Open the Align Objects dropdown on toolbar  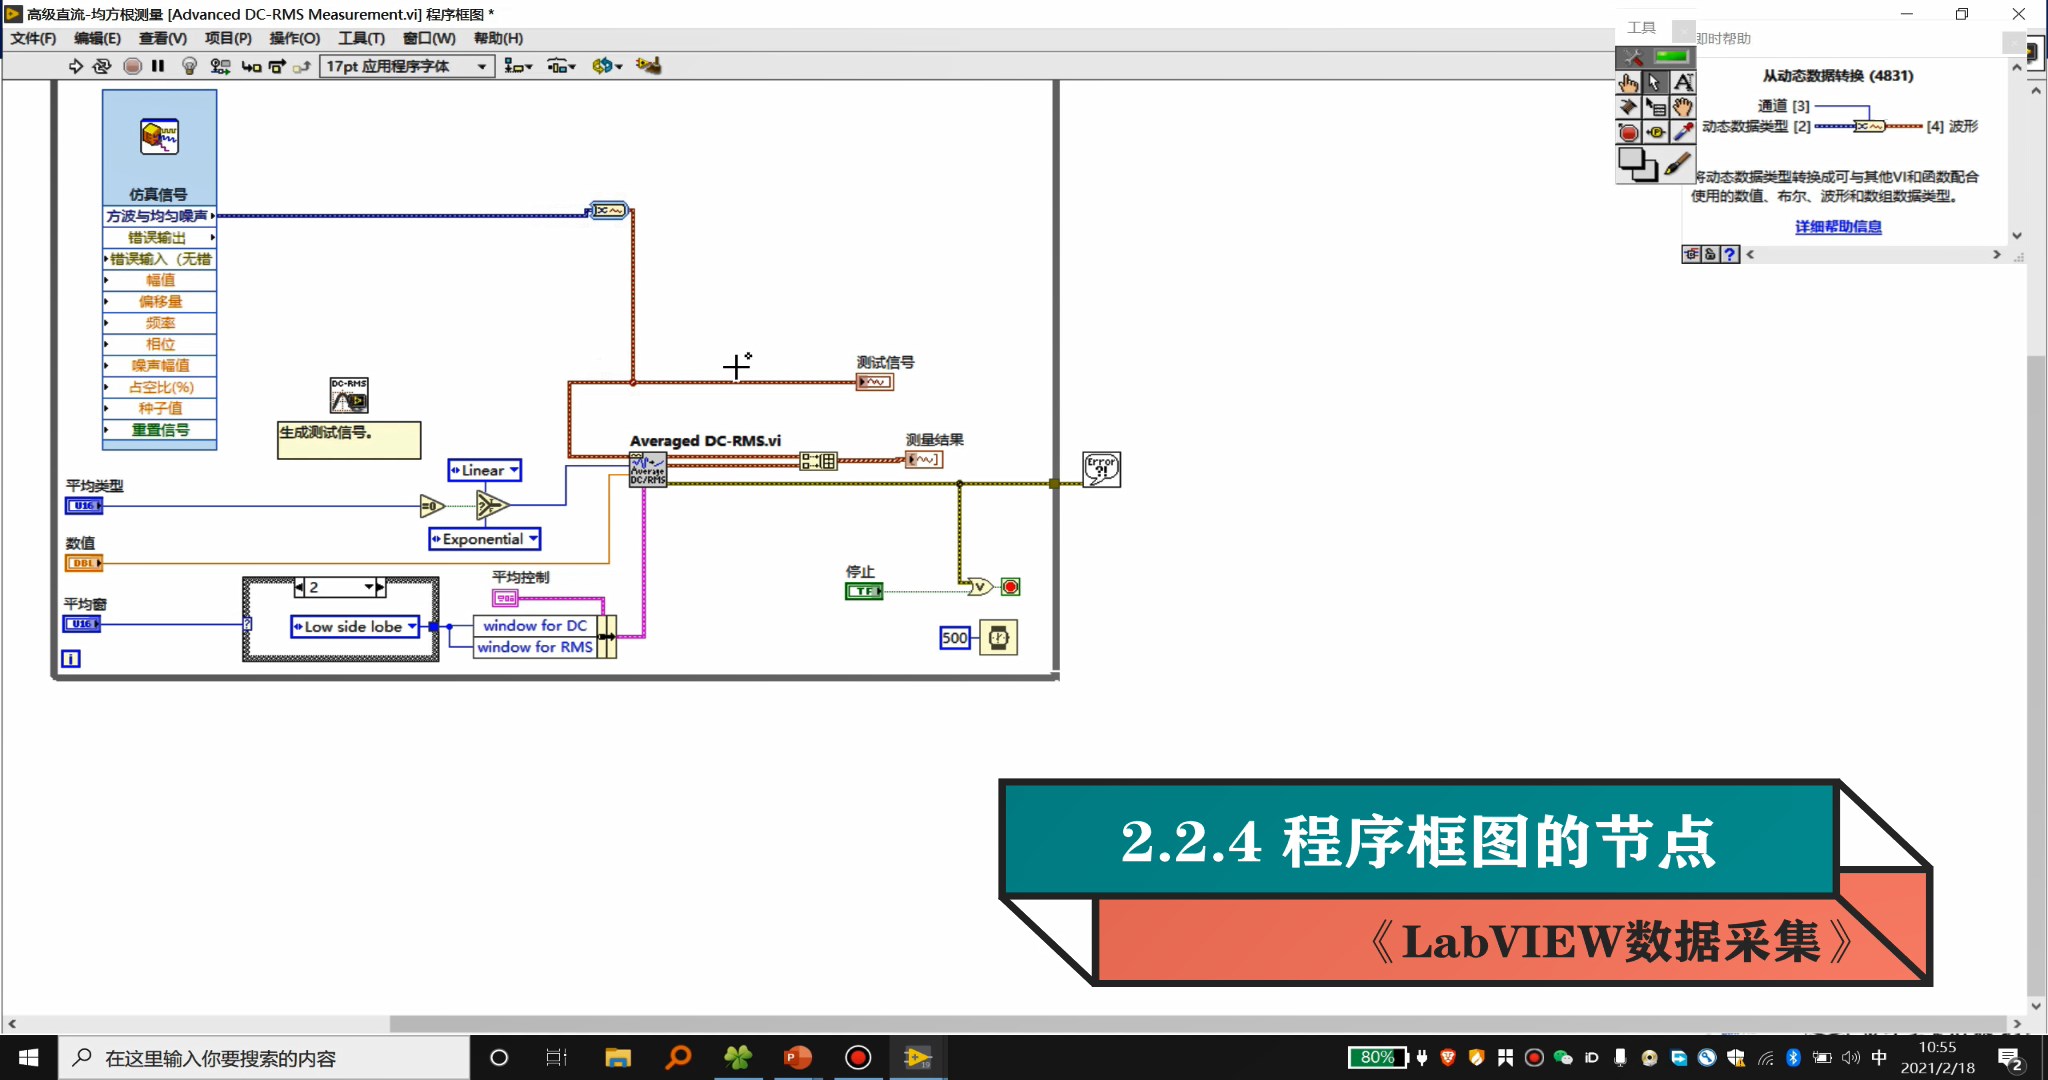[x=519, y=66]
